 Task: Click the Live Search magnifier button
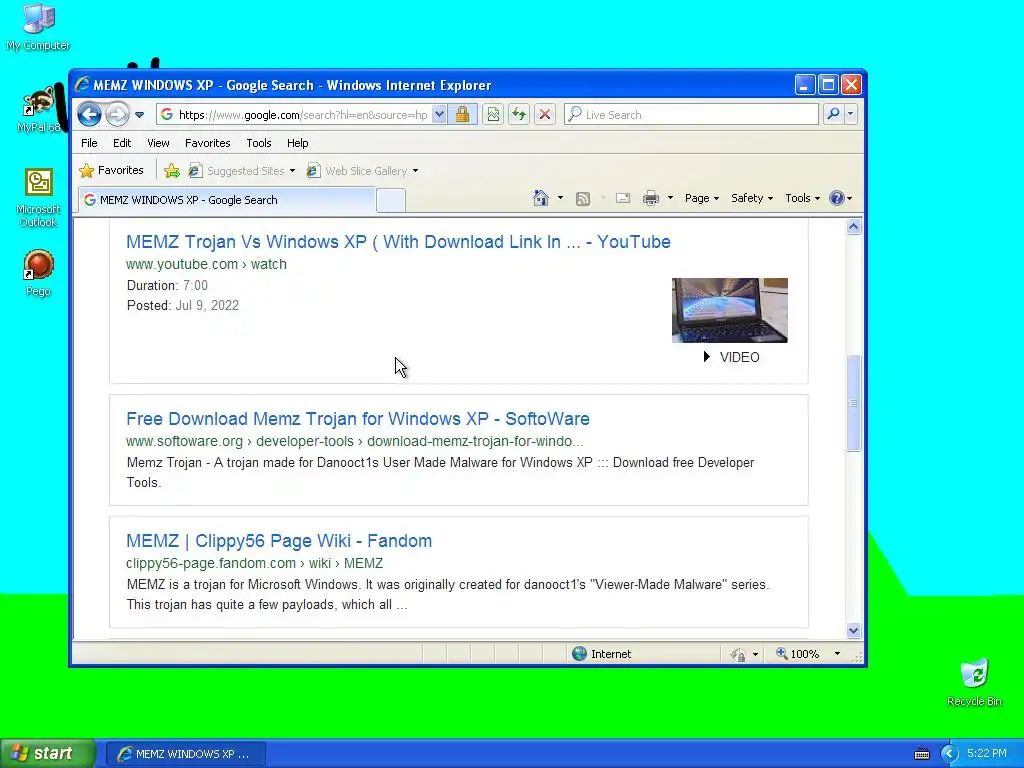(833, 114)
